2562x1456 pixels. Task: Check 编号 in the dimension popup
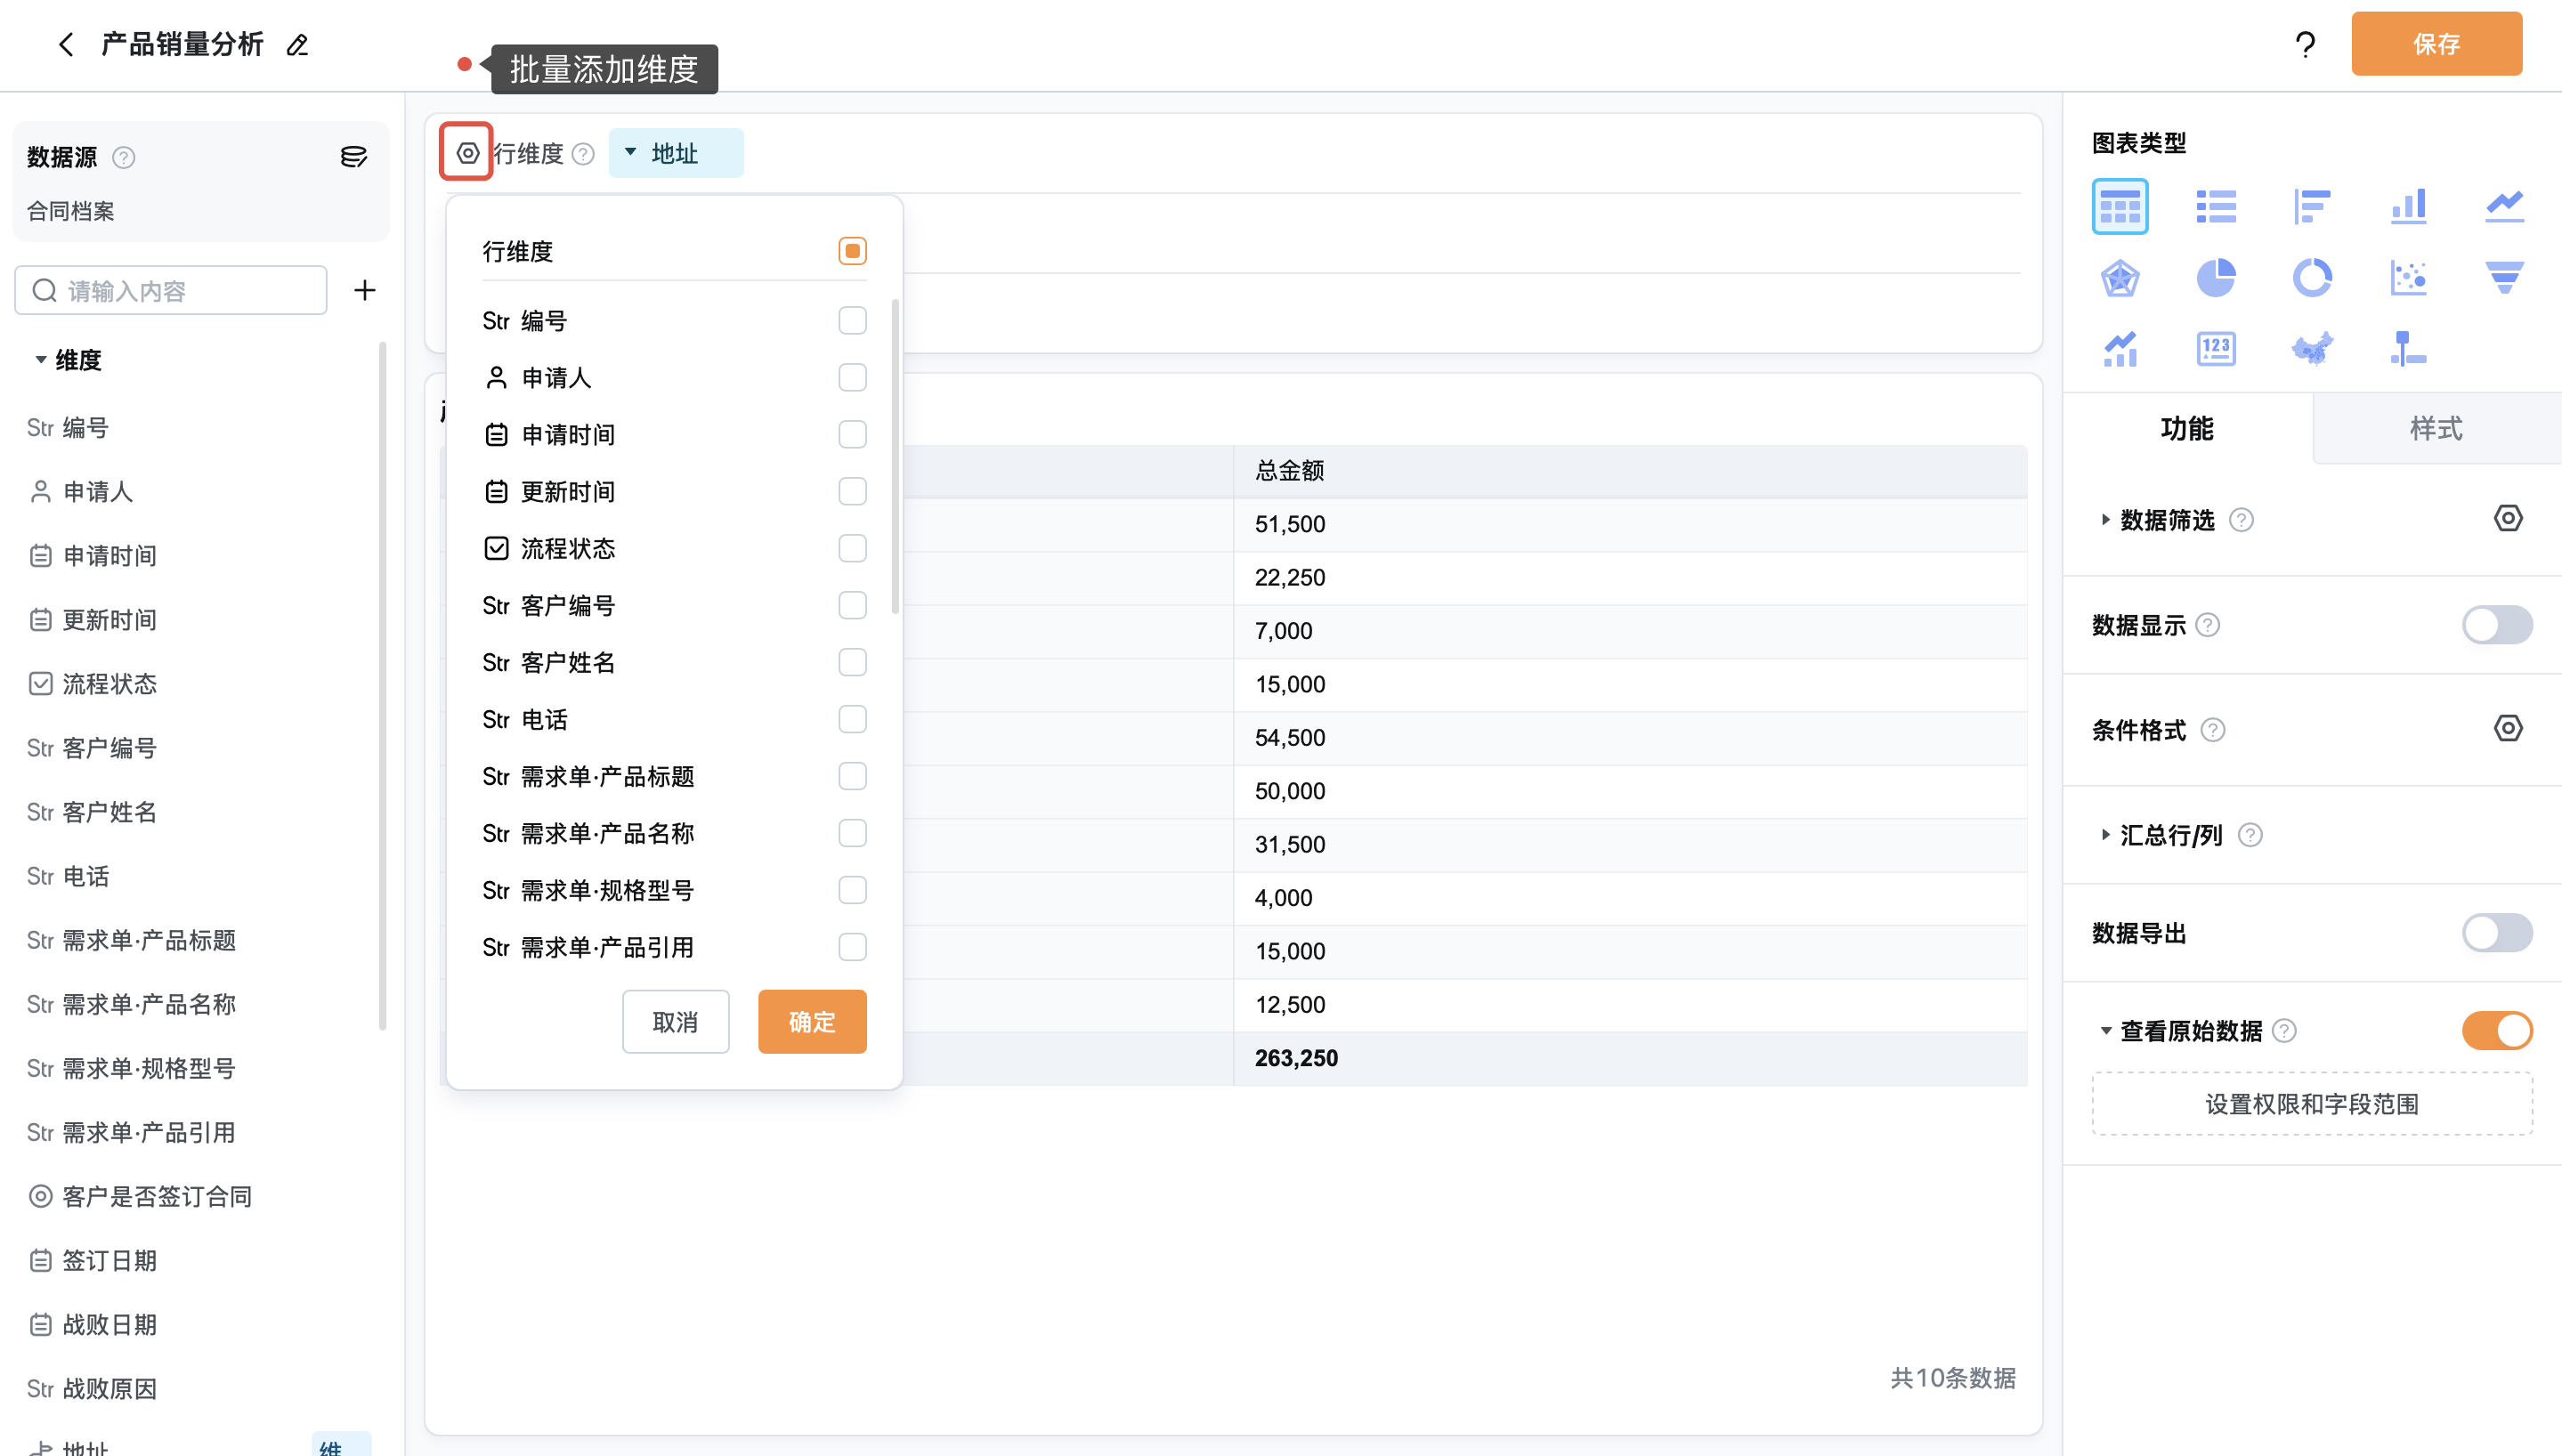click(852, 320)
